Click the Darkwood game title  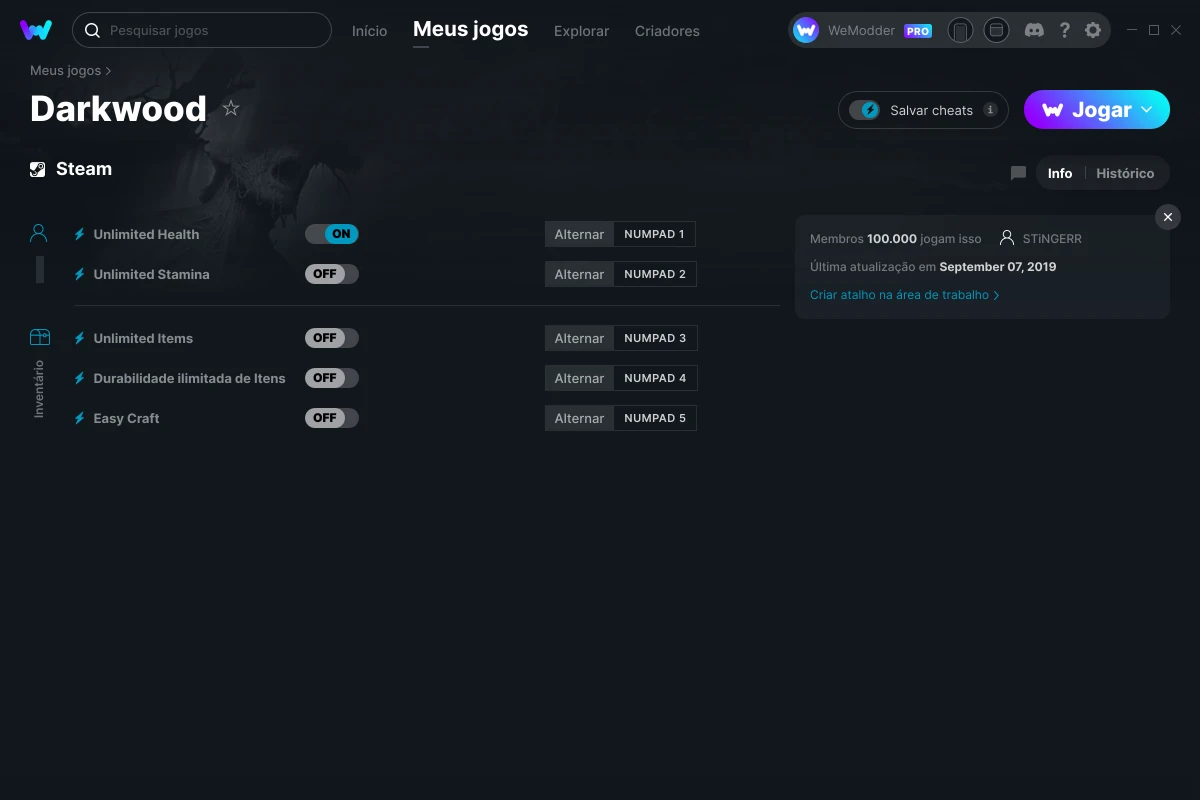tap(118, 108)
